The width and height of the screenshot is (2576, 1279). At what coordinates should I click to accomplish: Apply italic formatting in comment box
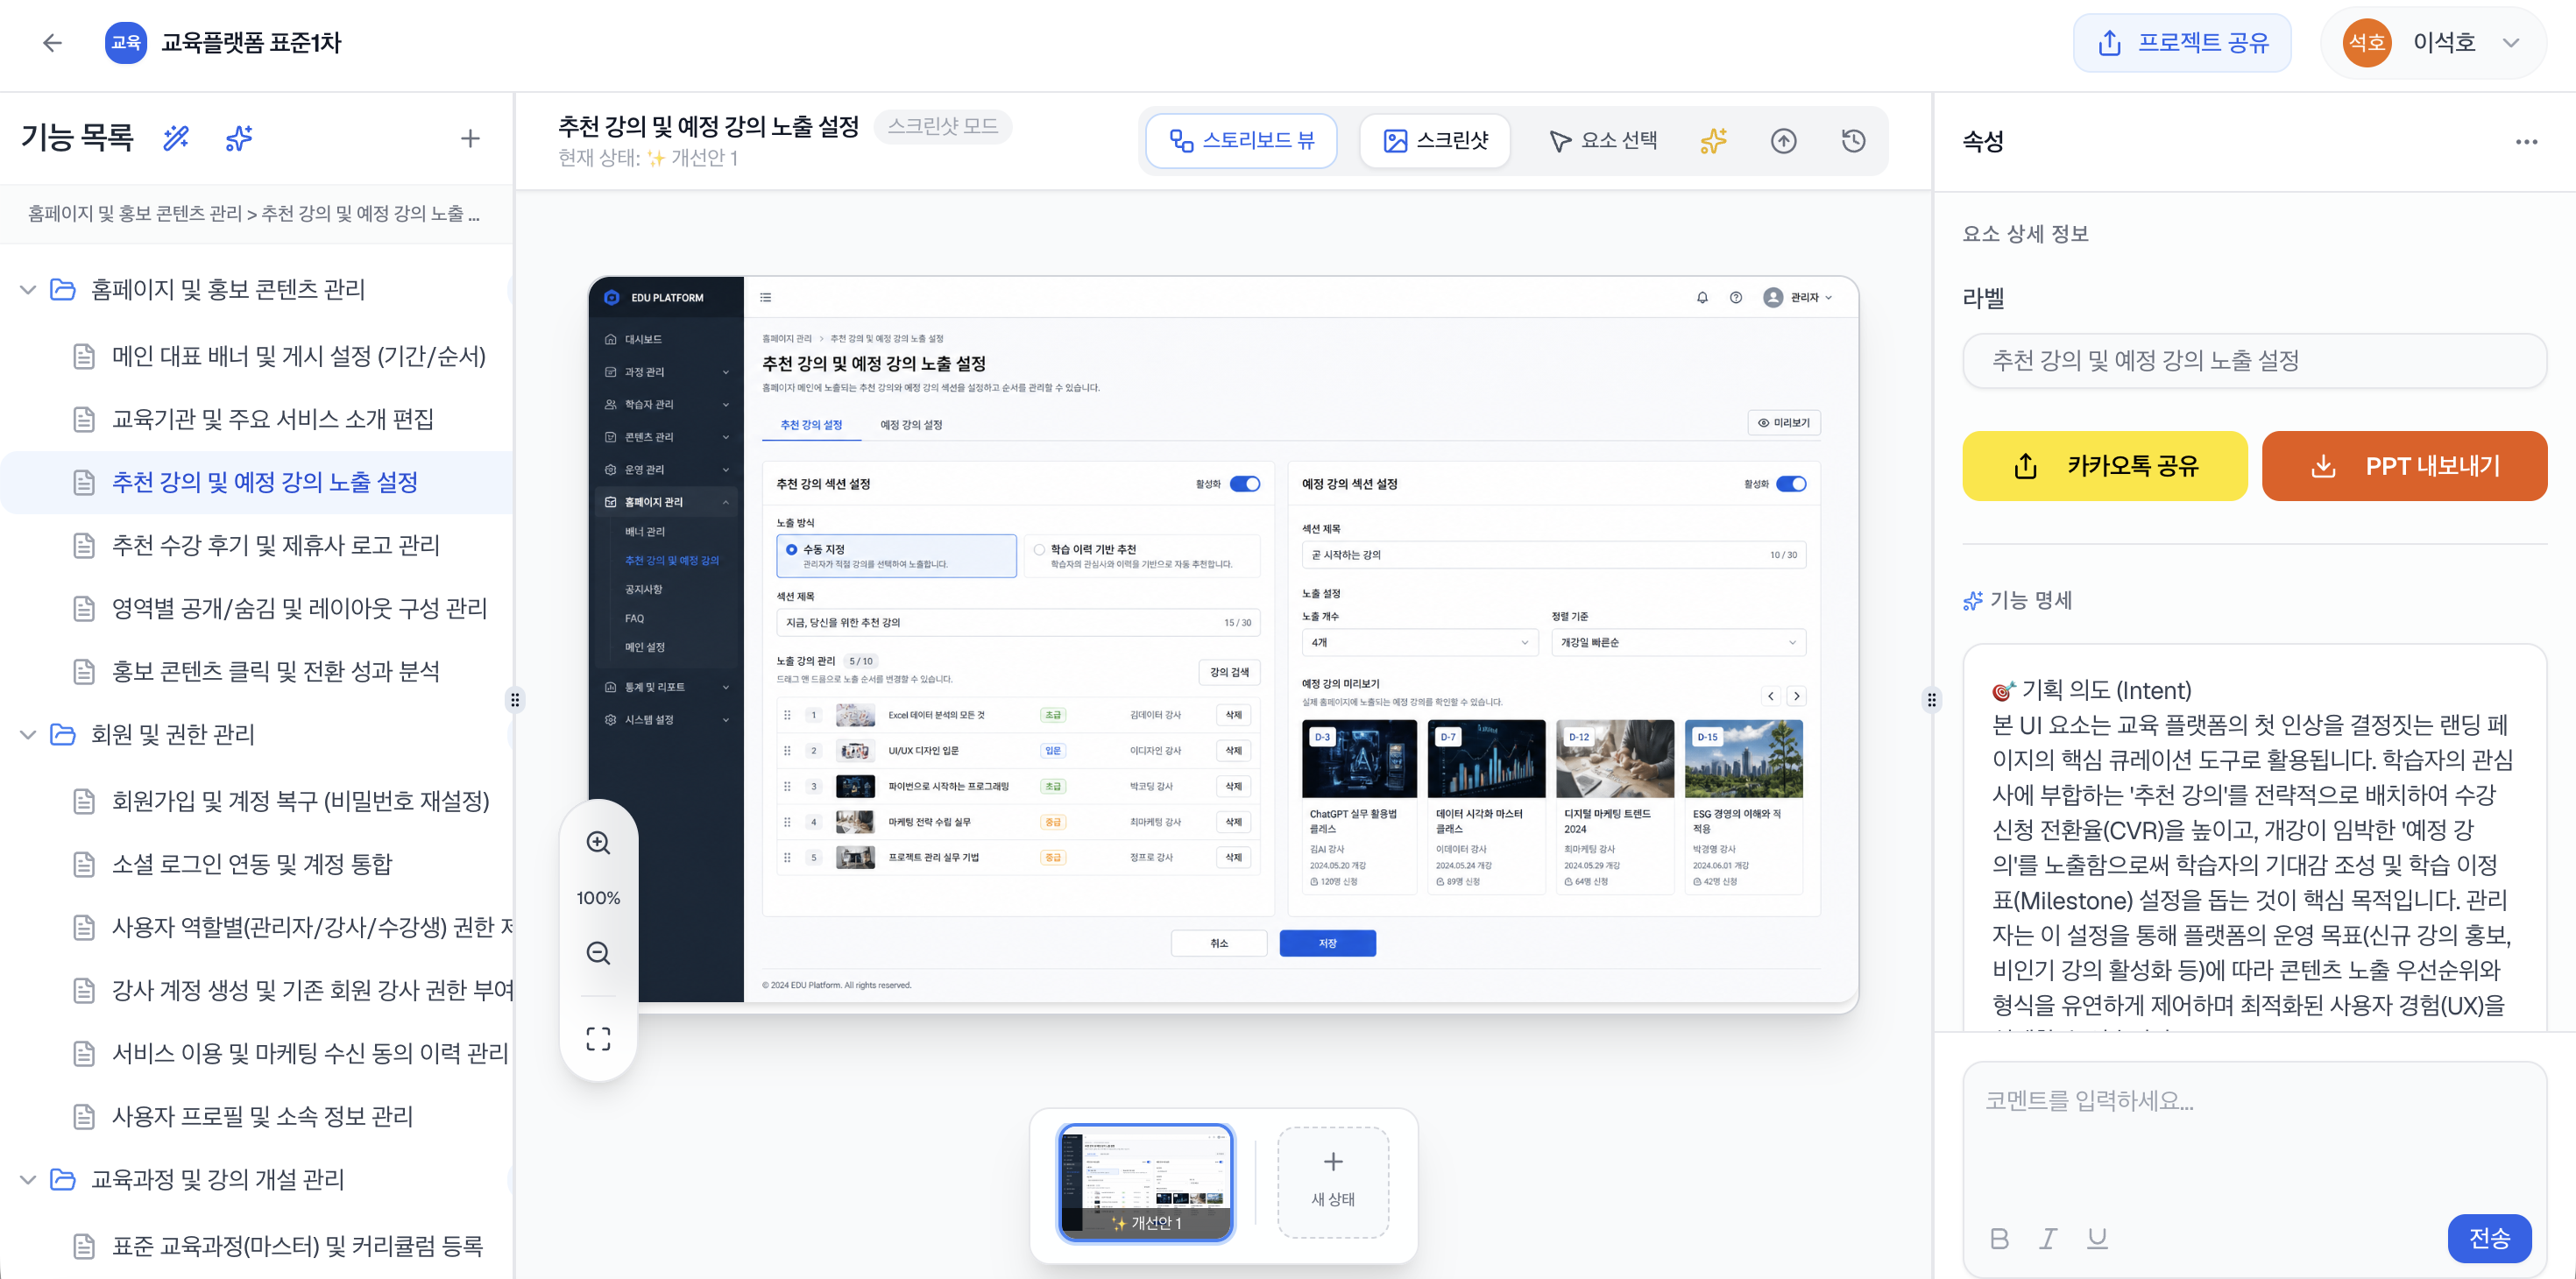tap(2048, 1238)
